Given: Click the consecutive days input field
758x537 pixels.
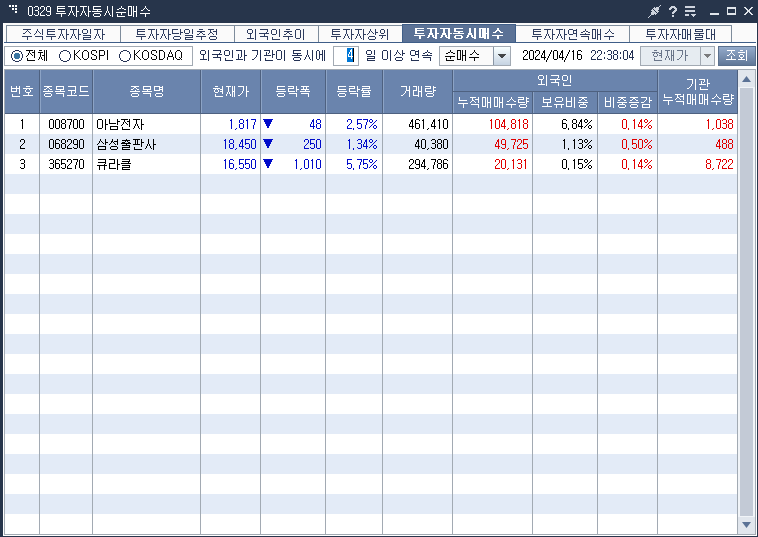Looking at the screenshot, I should tap(346, 56).
